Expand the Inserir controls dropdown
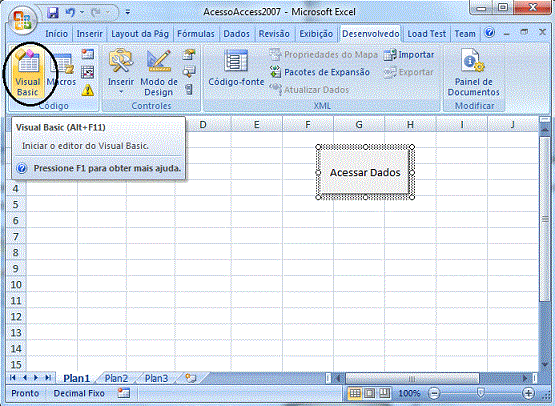This screenshot has height=406, width=555. pos(121,92)
